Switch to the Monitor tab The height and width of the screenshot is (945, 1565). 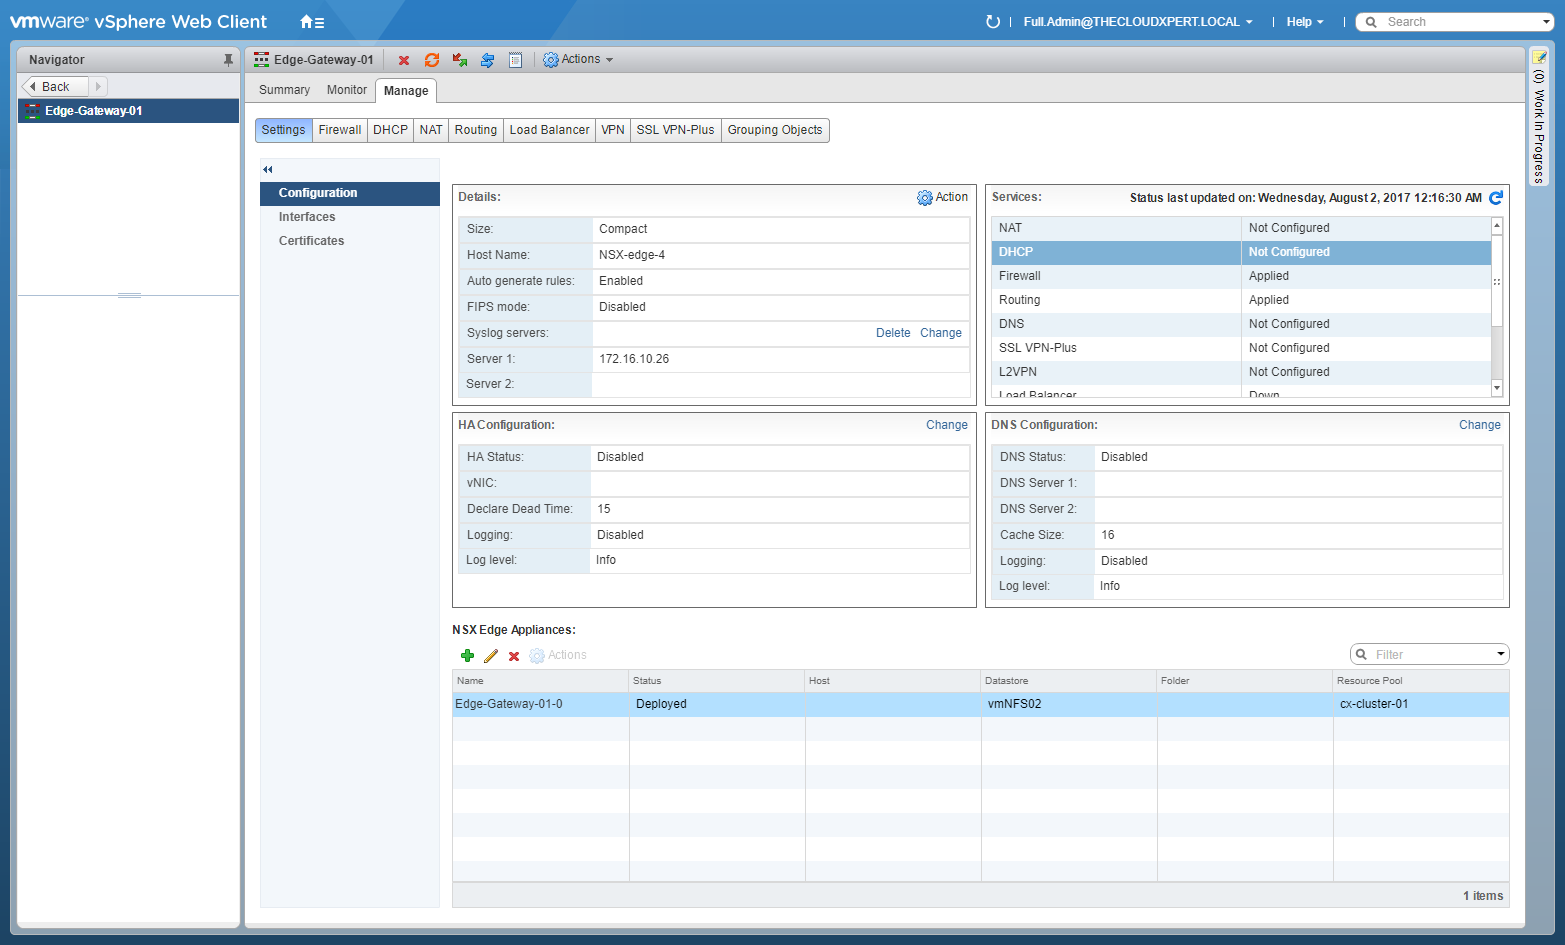(346, 90)
